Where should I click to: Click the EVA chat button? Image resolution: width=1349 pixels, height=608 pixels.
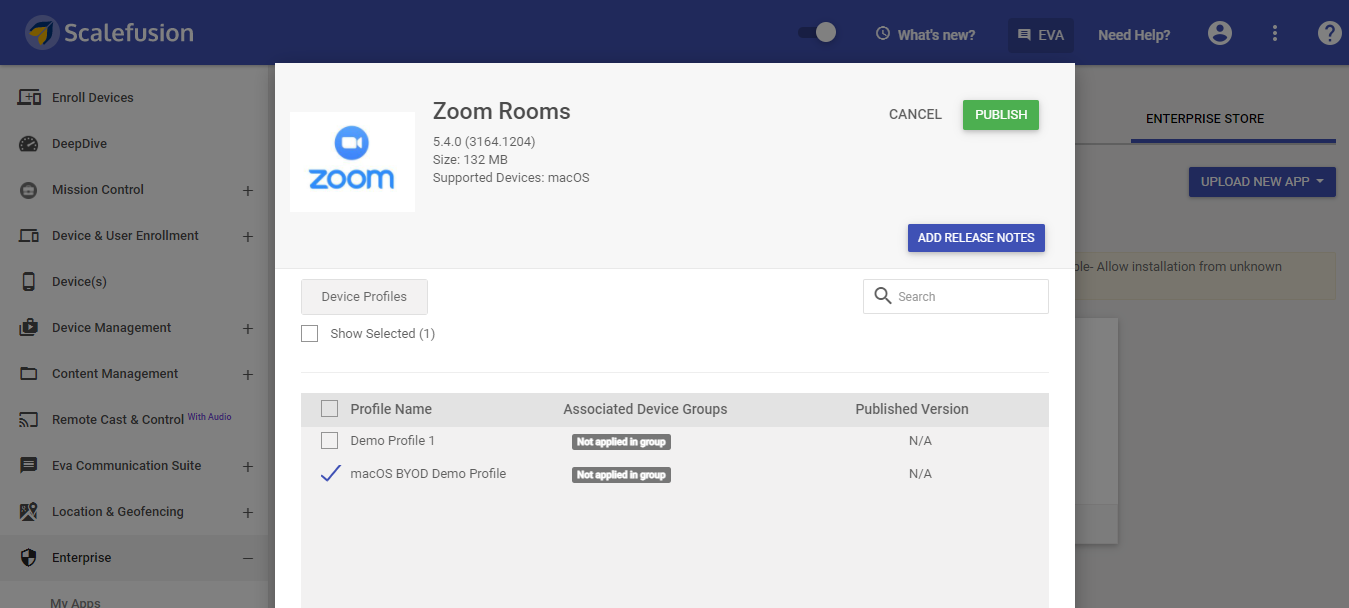[x=1040, y=34]
